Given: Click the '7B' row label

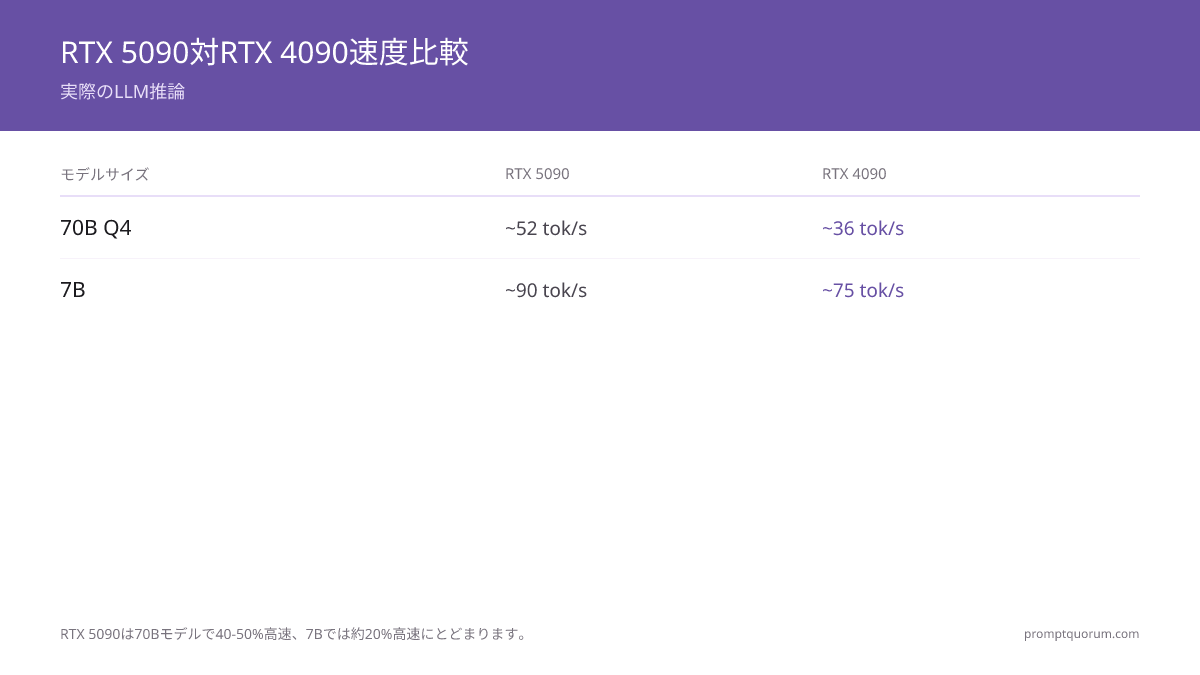Looking at the screenshot, I should (73, 290).
